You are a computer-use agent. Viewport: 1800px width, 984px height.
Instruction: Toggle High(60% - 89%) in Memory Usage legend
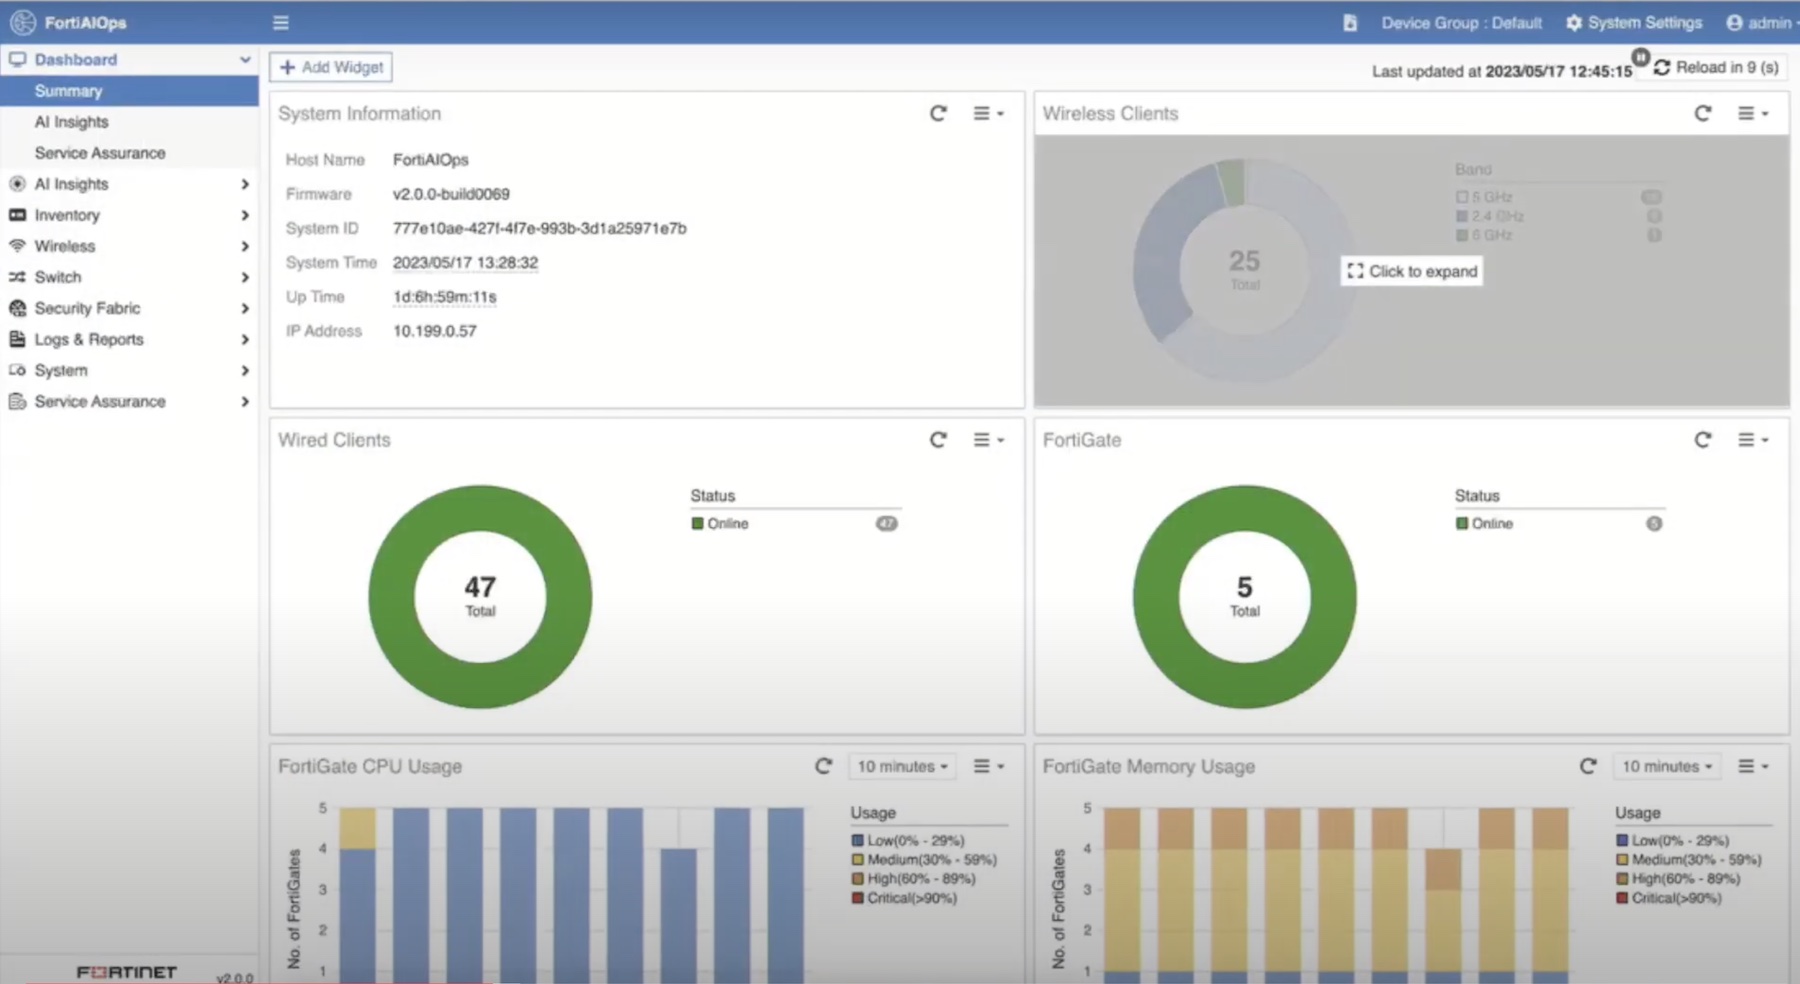coord(1678,878)
